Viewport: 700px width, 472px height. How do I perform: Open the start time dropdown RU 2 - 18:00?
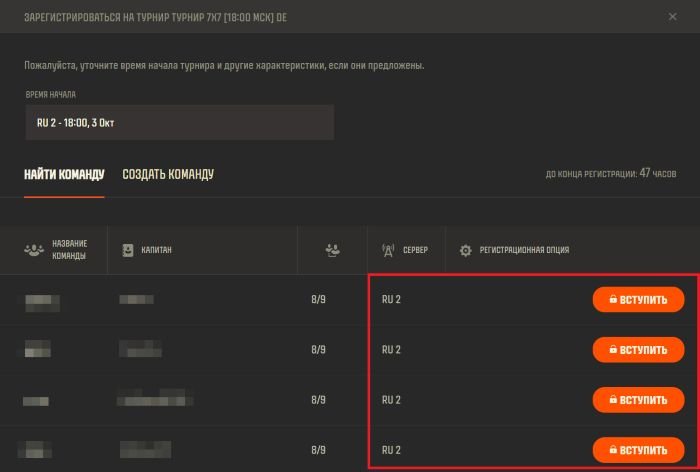click(179, 122)
